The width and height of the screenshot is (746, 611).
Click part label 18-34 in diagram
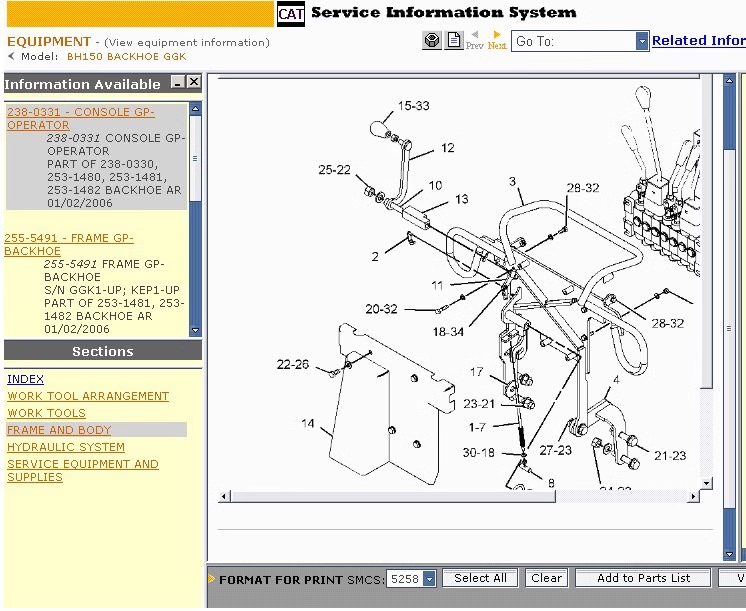pos(448,332)
